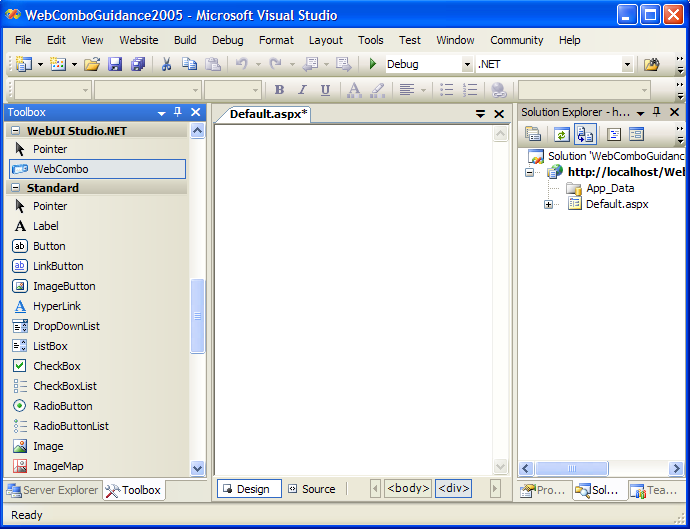Screen dimensions: 690x529
Task: Click the Save icon in toolbar
Action: tap(115, 64)
